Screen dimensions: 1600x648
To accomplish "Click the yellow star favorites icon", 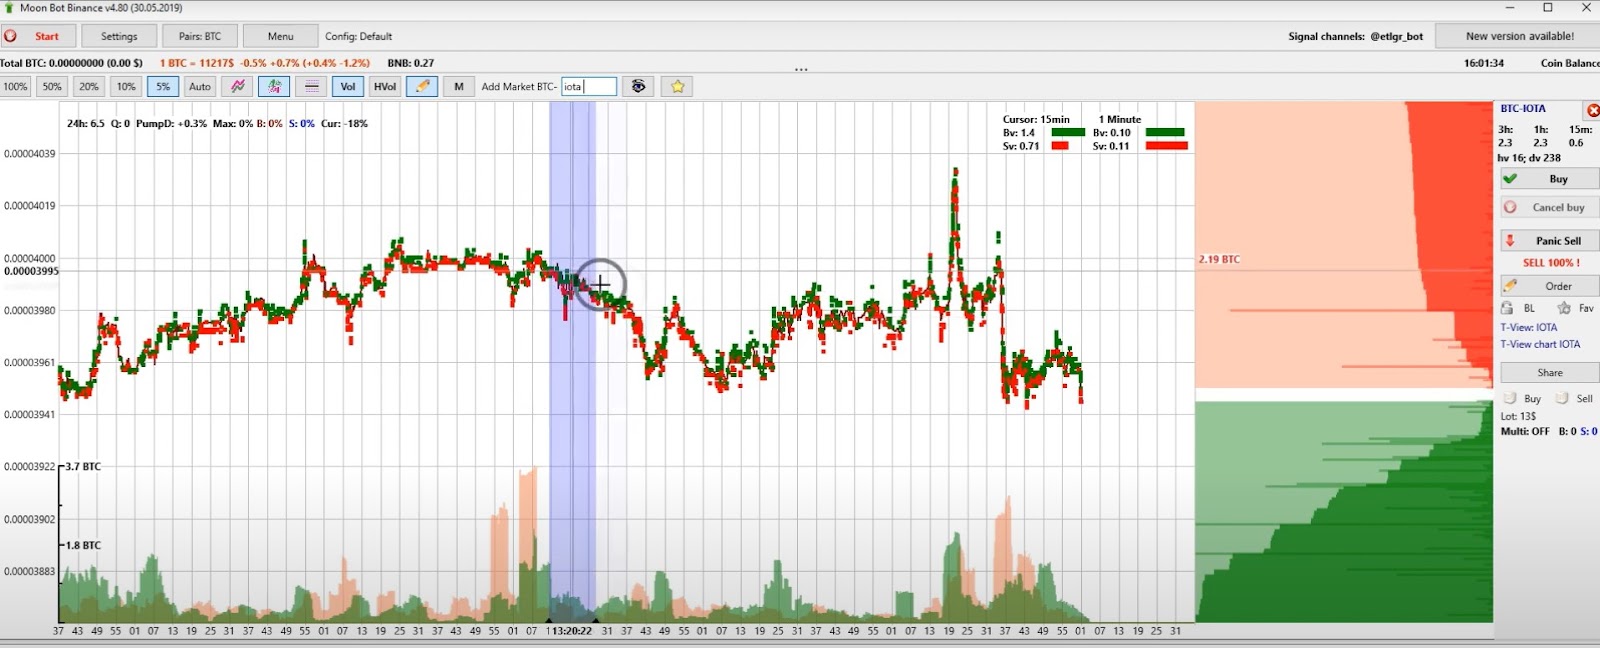I will [677, 87].
